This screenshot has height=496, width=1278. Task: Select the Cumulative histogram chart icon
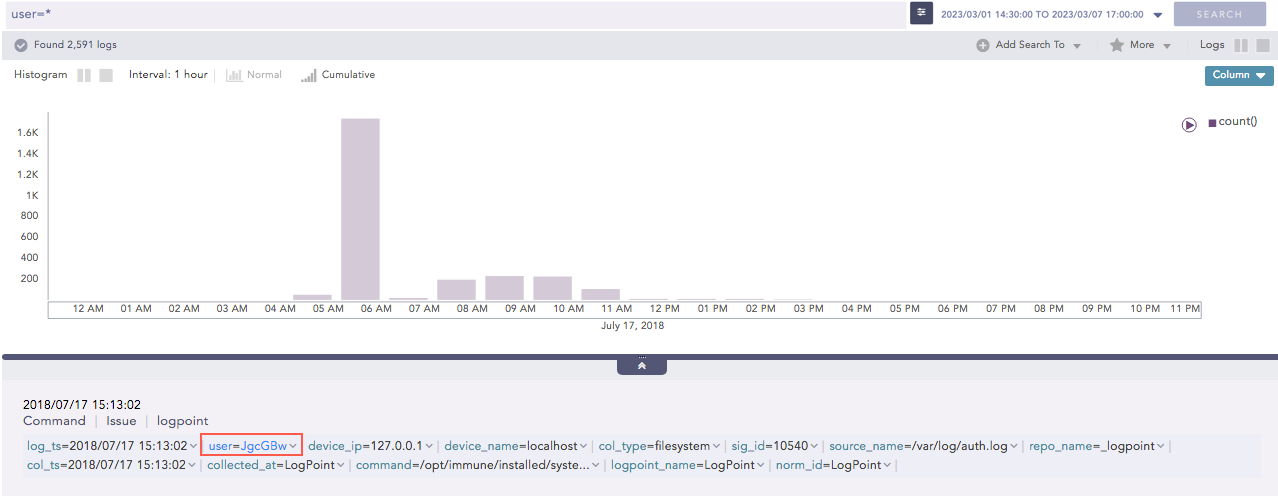point(309,75)
